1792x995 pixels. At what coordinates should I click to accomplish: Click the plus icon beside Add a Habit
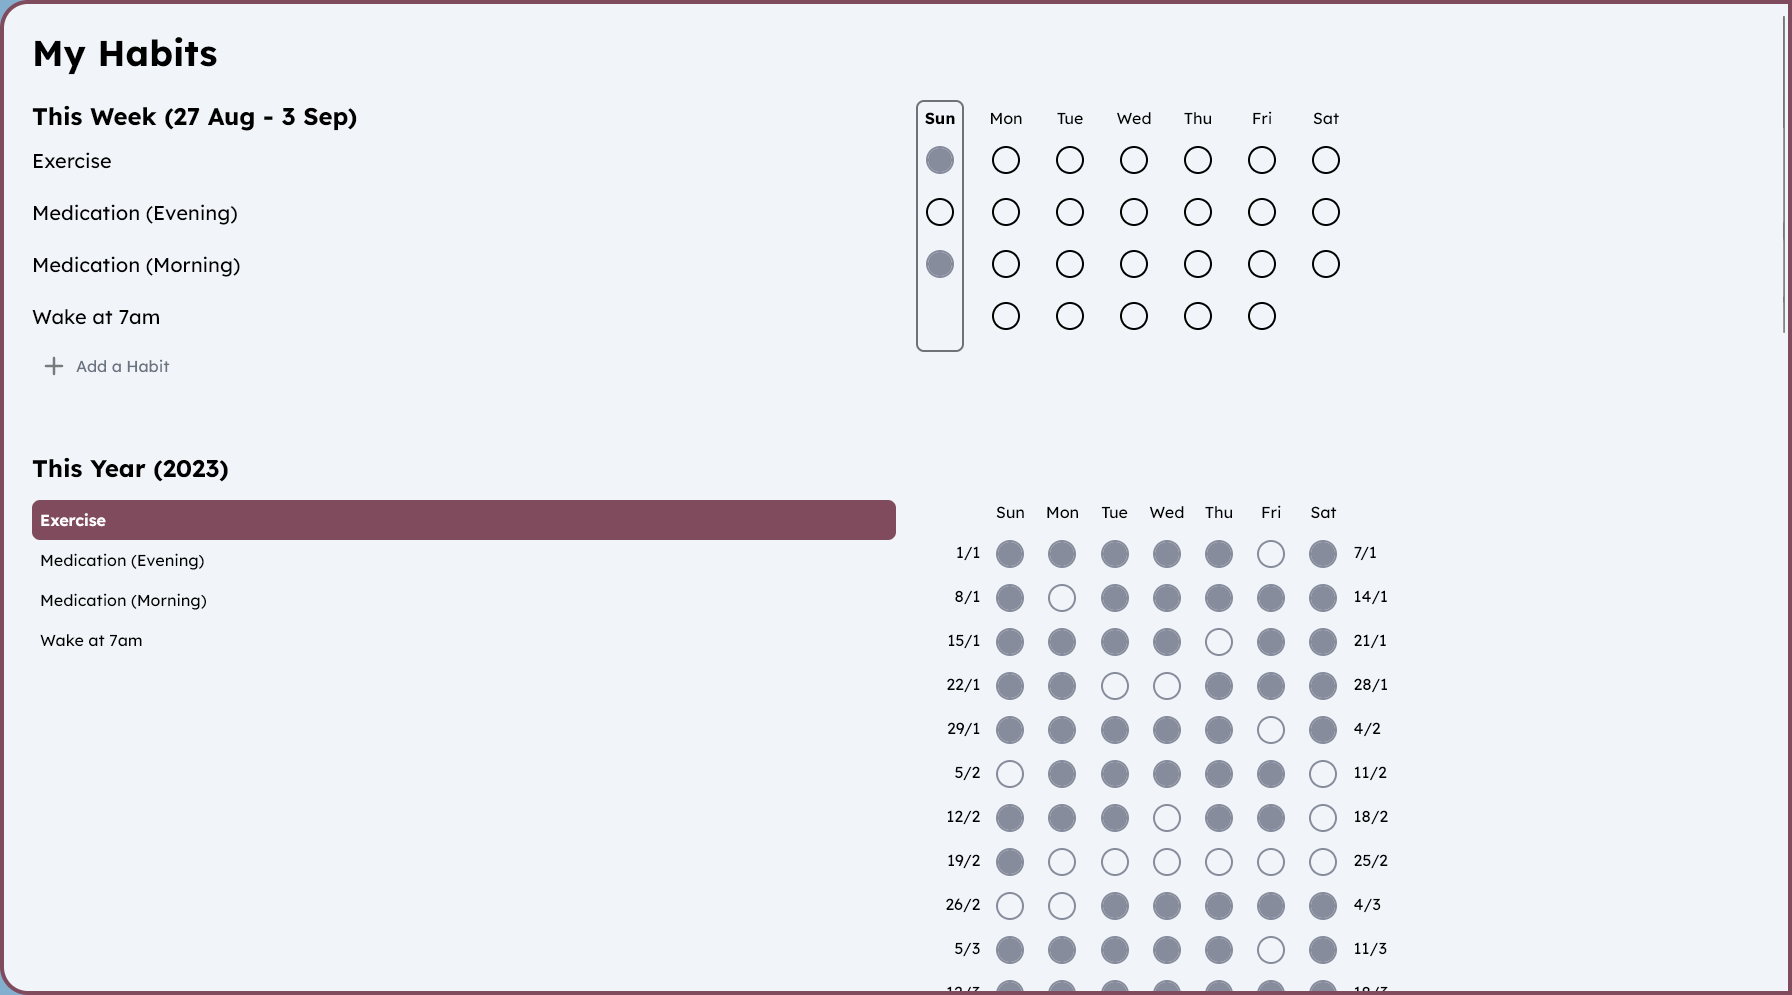(x=54, y=366)
